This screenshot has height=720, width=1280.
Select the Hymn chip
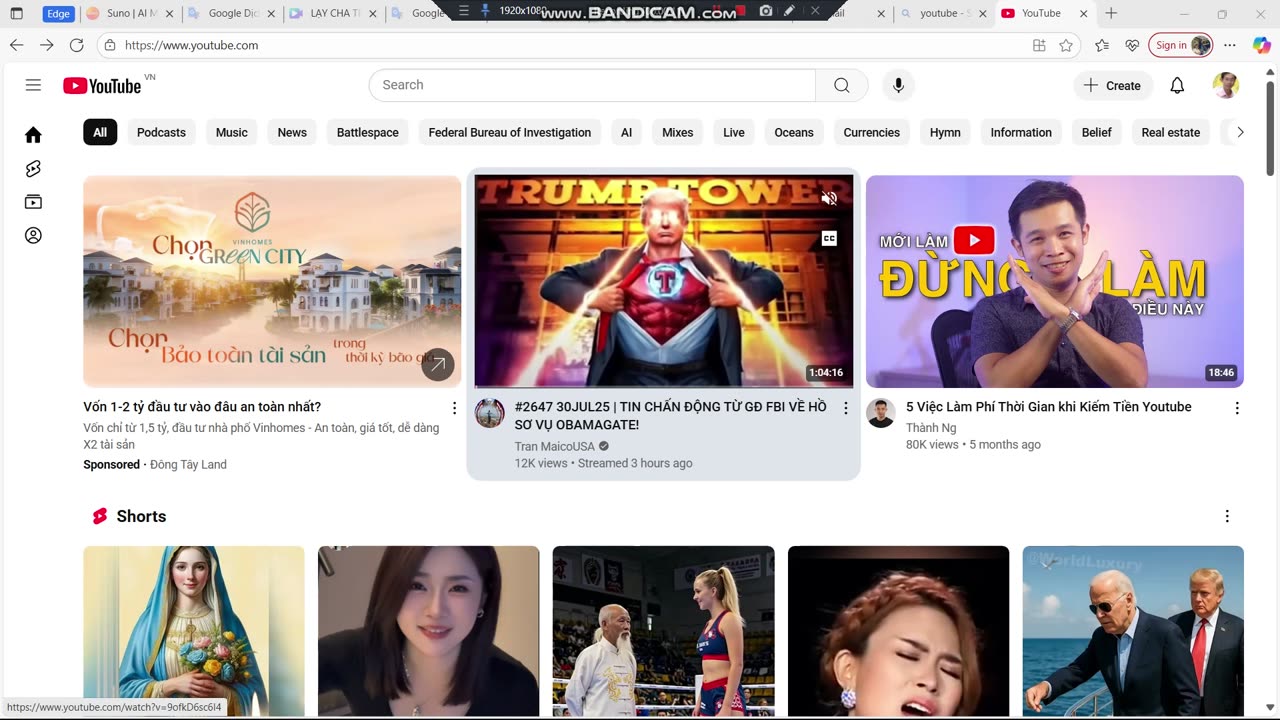click(x=945, y=132)
